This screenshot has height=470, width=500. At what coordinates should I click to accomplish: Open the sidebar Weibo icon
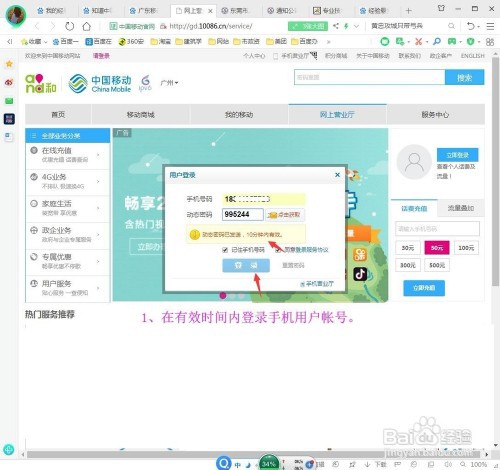point(9,82)
